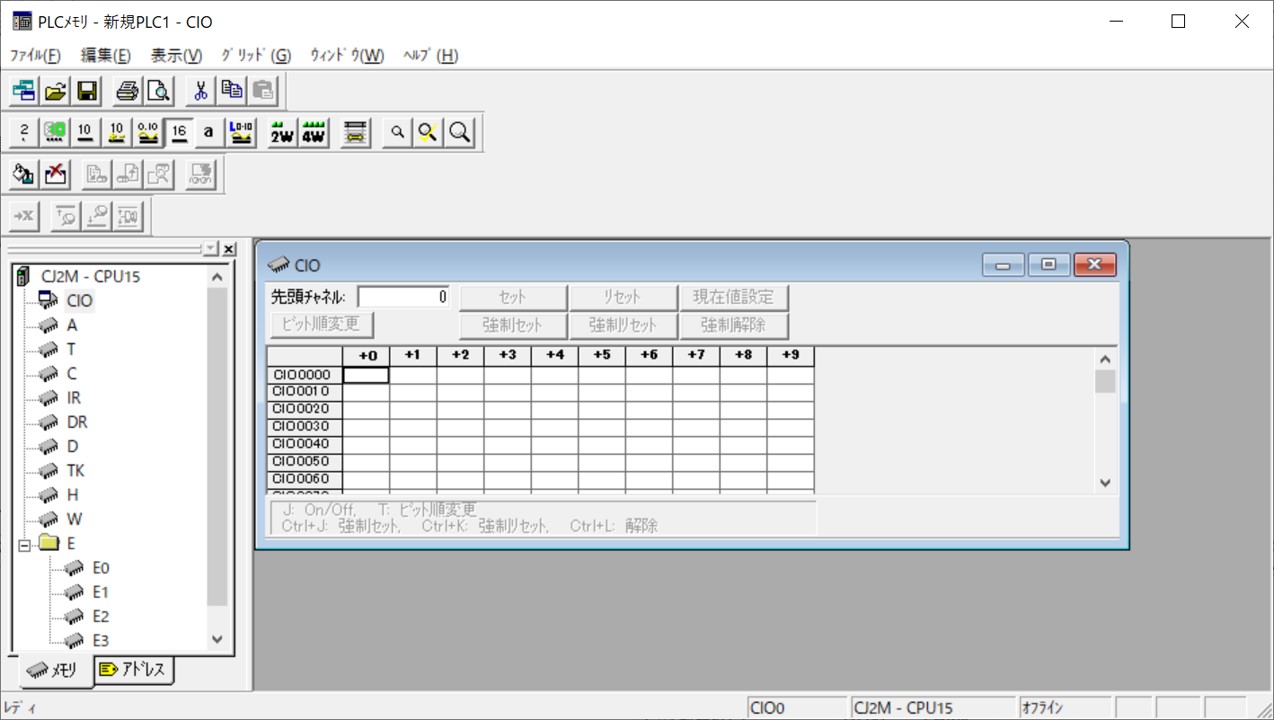Click the save icon in the toolbar
Image resolution: width=1274 pixels, height=720 pixels.
pyautogui.click(x=89, y=90)
